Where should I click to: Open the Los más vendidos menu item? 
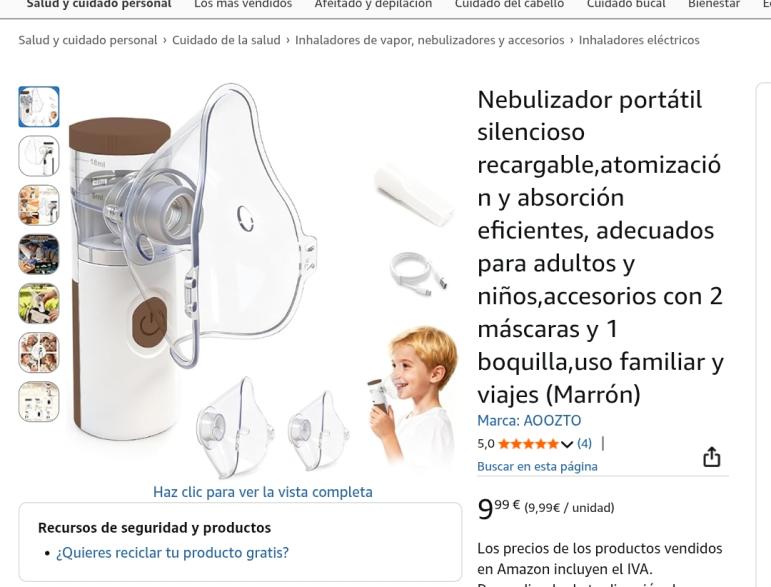click(243, 4)
